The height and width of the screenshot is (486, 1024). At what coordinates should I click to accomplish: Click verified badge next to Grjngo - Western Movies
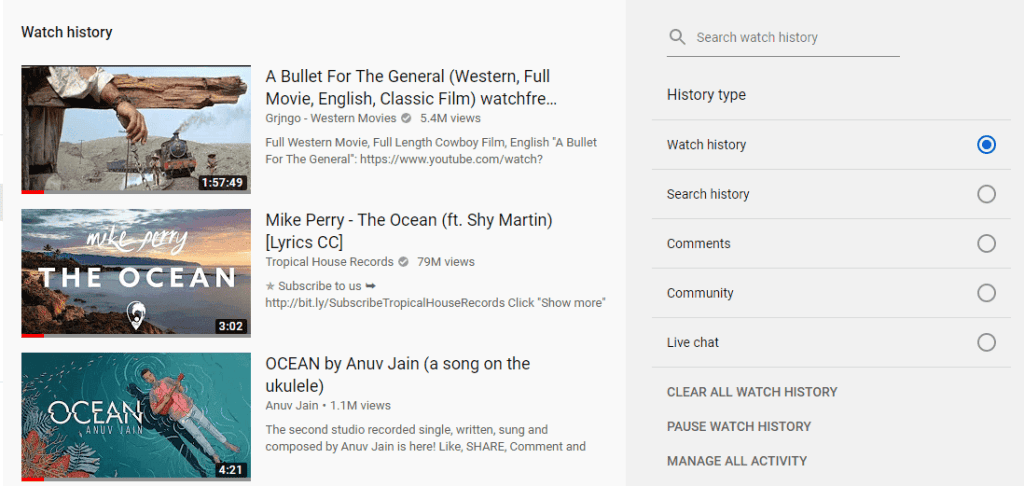(406, 118)
